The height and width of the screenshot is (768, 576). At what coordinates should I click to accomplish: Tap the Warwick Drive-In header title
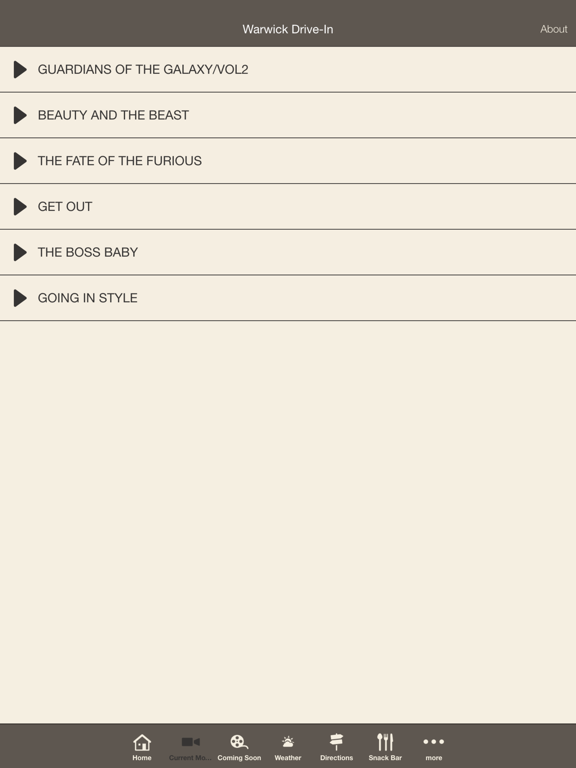(x=288, y=29)
